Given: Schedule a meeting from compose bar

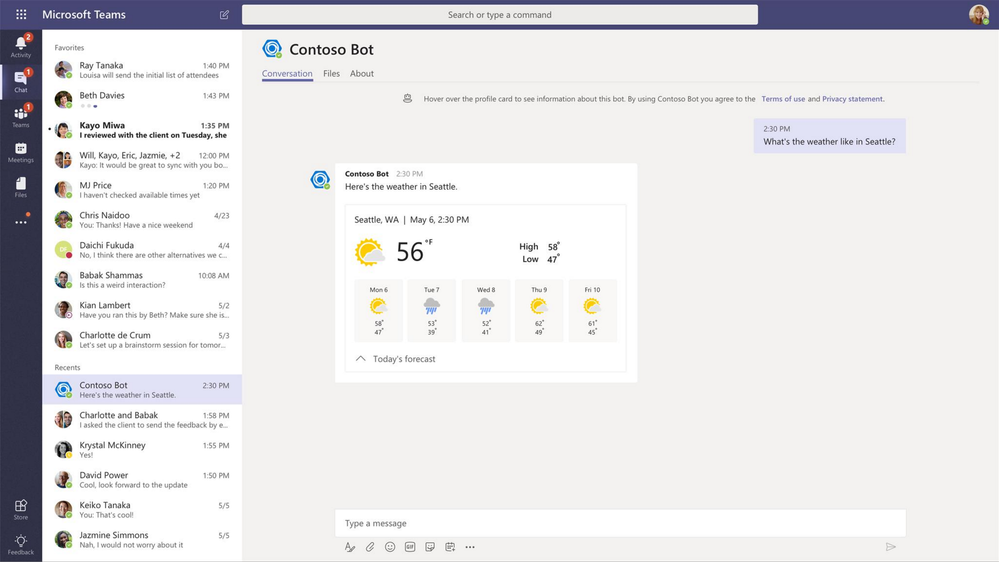Looking at the screenshot, I should coord(450,547).
